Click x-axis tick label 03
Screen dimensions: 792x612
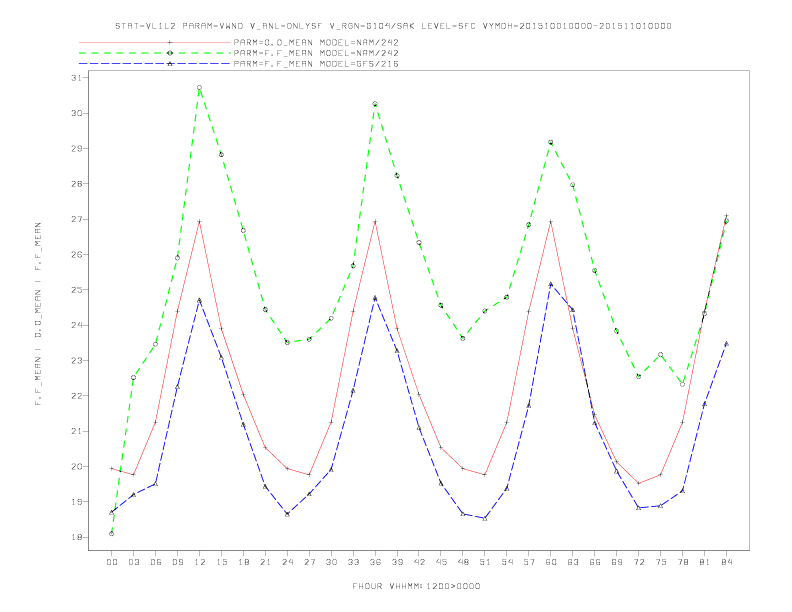[x=133, y=562]
